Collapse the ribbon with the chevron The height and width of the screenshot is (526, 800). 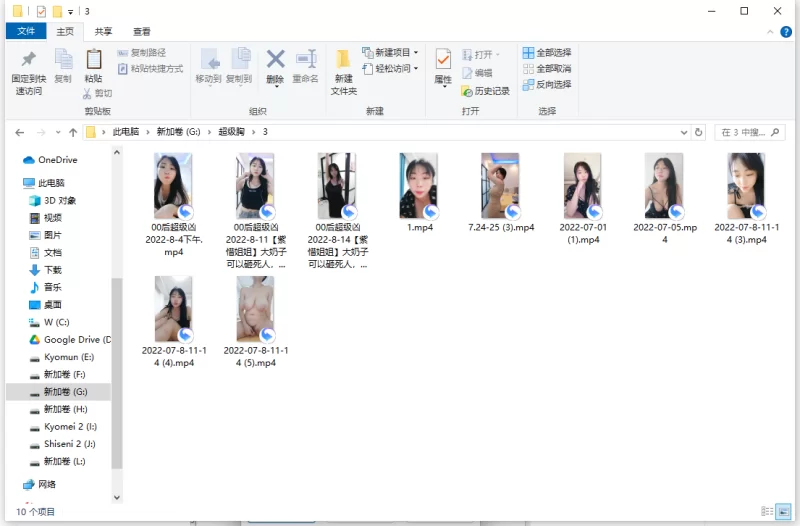point(770,32)
